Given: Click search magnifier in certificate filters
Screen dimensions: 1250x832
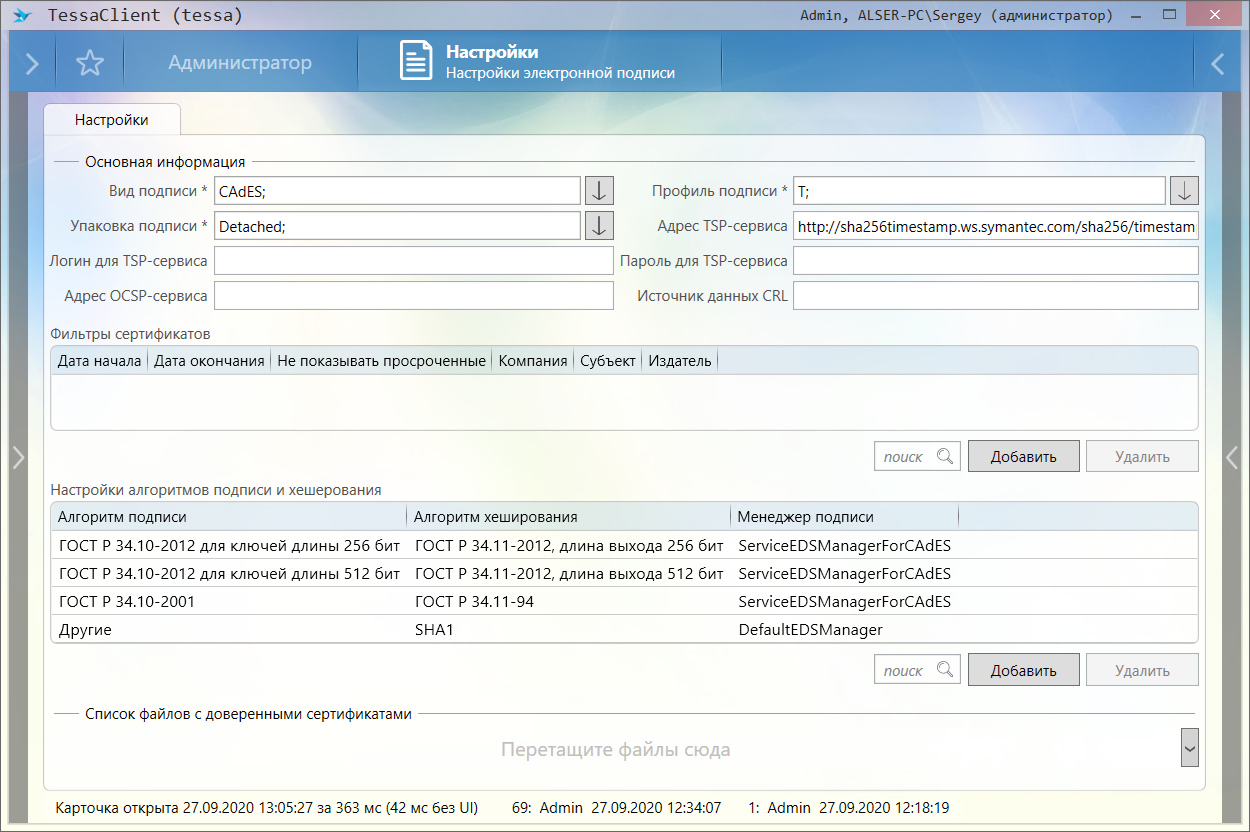Looking at the screenshot, I should [945, 456].
